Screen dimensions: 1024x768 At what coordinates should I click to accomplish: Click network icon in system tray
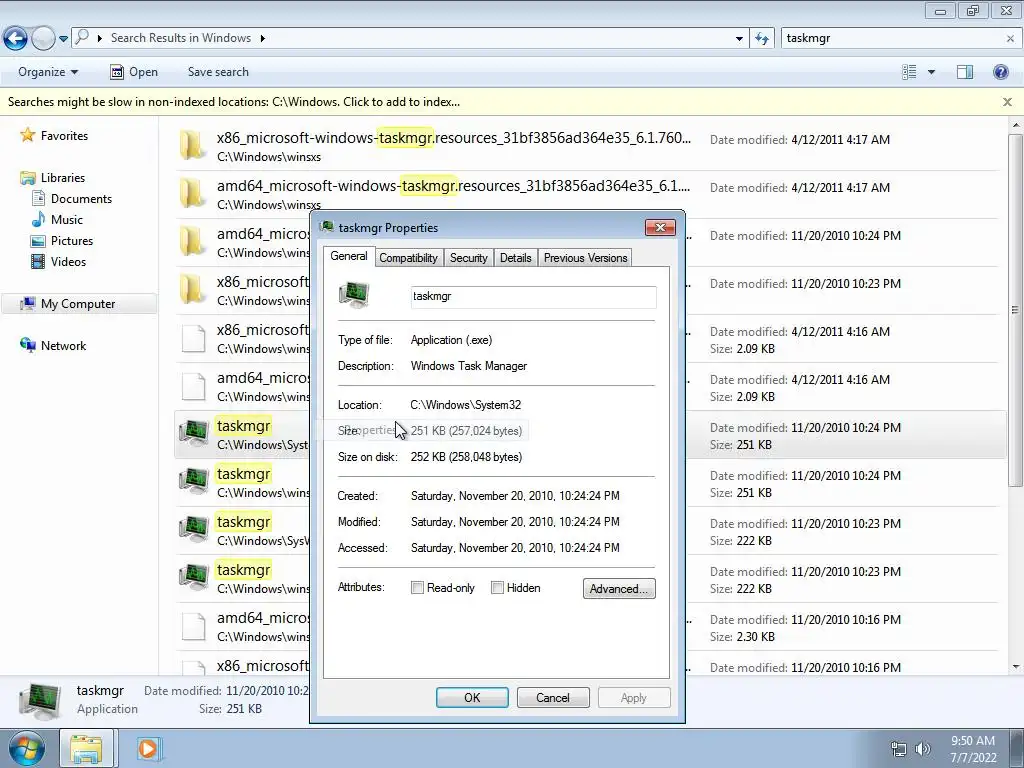click(899, 749)
